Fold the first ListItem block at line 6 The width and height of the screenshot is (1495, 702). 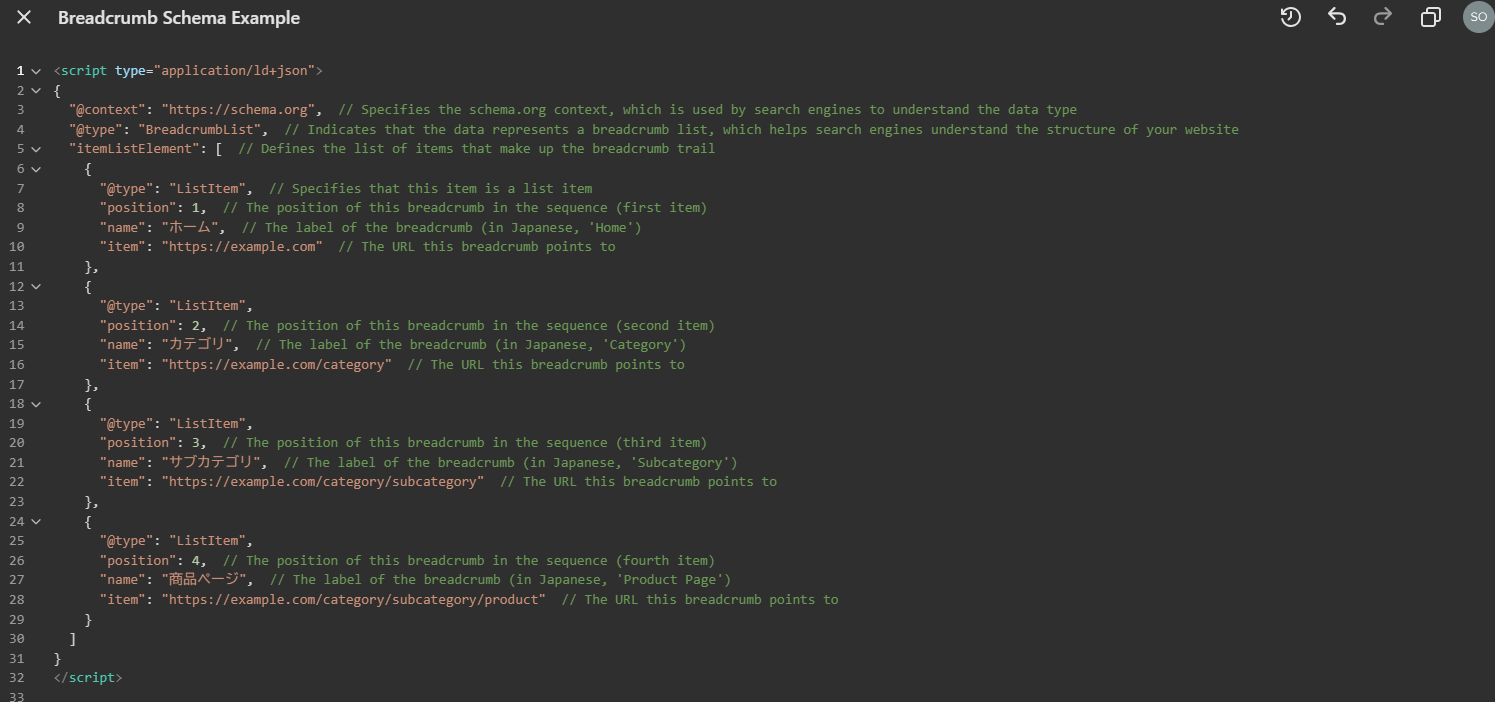pyautogui.click(x=36, y=169)
